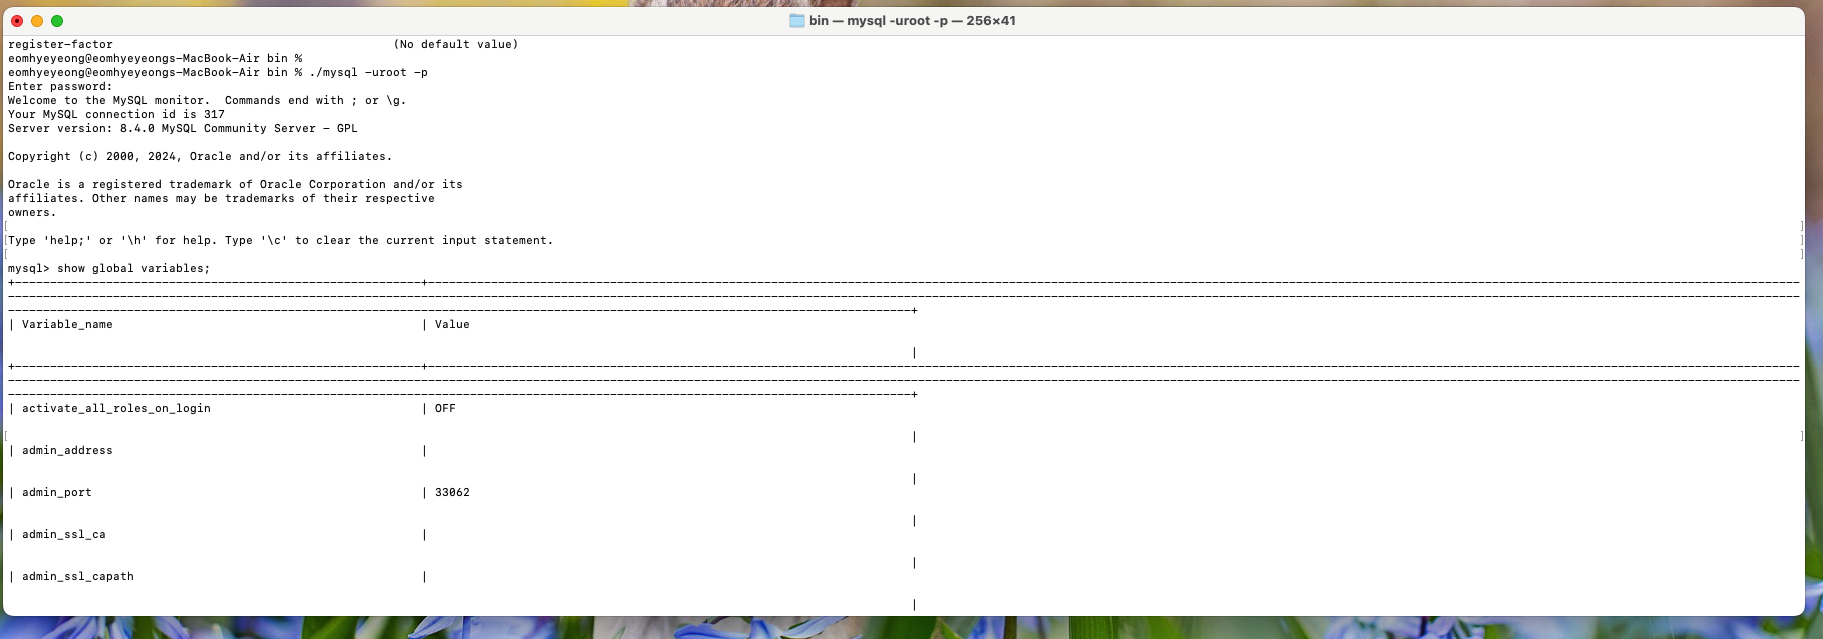Click the 'register-factor' text line
Screen dimensions: 1823x639
60,45
